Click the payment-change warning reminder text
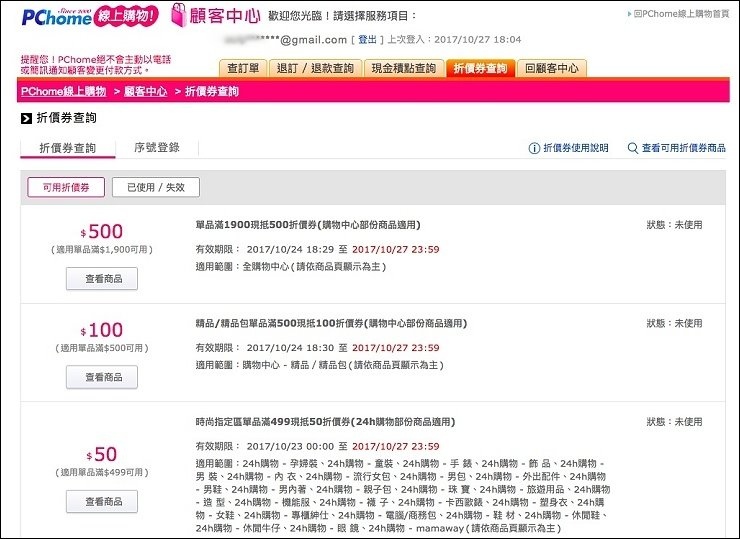 96,65
